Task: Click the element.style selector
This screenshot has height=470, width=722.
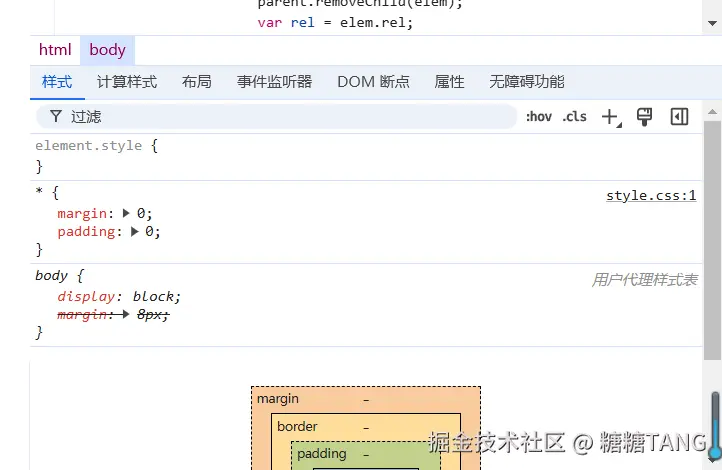Action: [88, 146]
